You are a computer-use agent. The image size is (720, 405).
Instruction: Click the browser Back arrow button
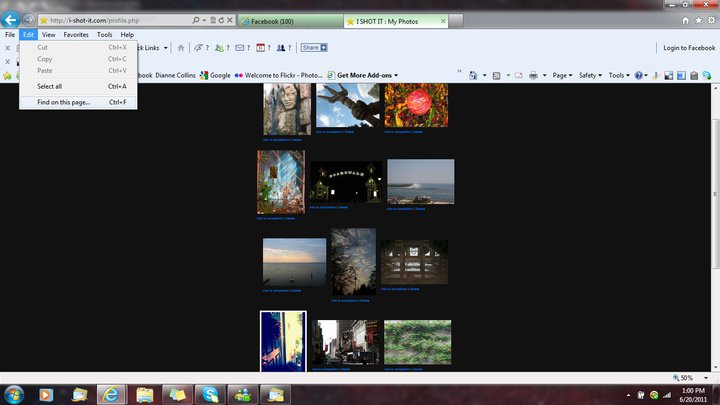11,19
